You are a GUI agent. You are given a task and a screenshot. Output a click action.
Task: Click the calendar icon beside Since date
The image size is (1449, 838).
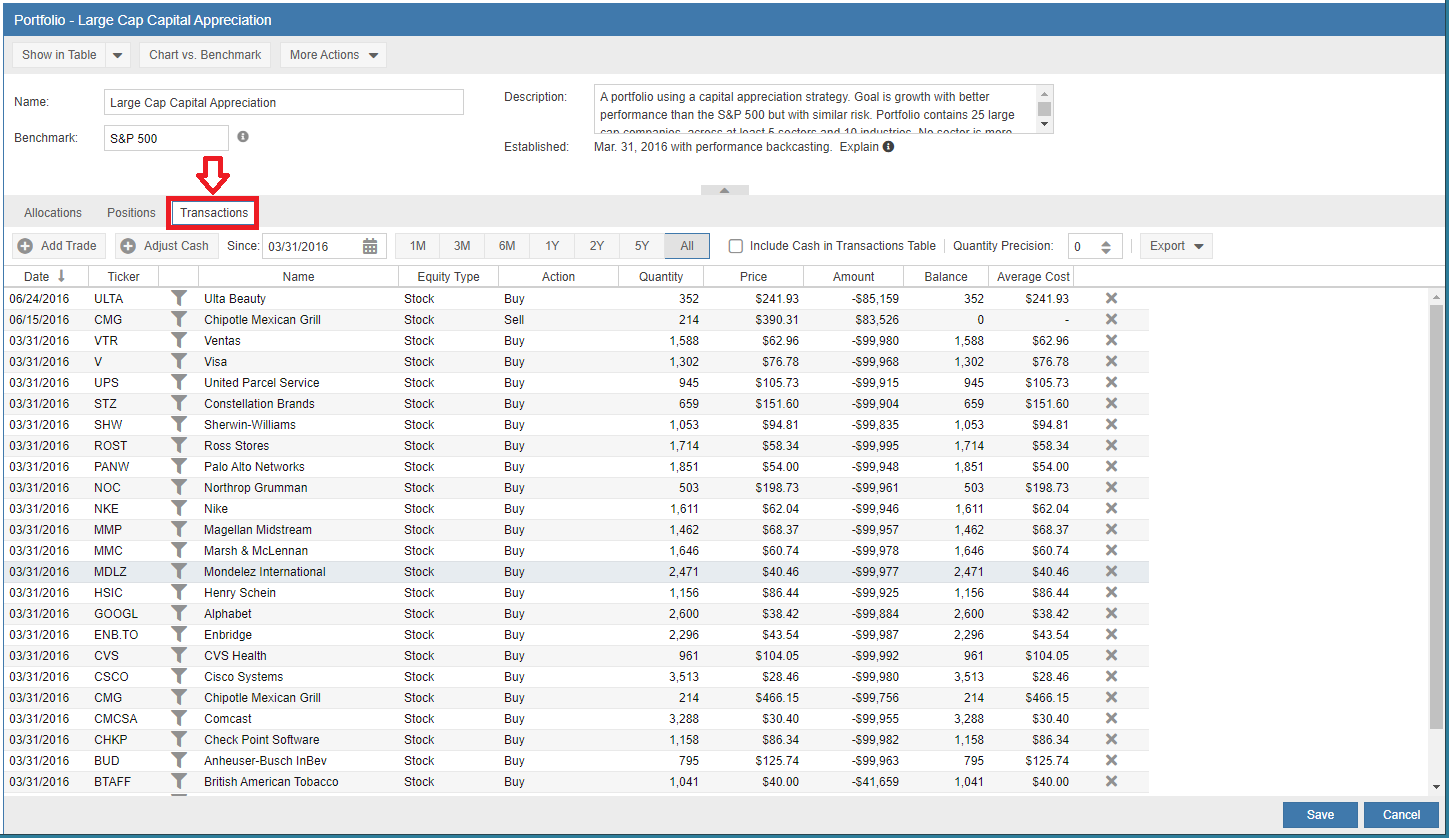(x=370, y=246)
